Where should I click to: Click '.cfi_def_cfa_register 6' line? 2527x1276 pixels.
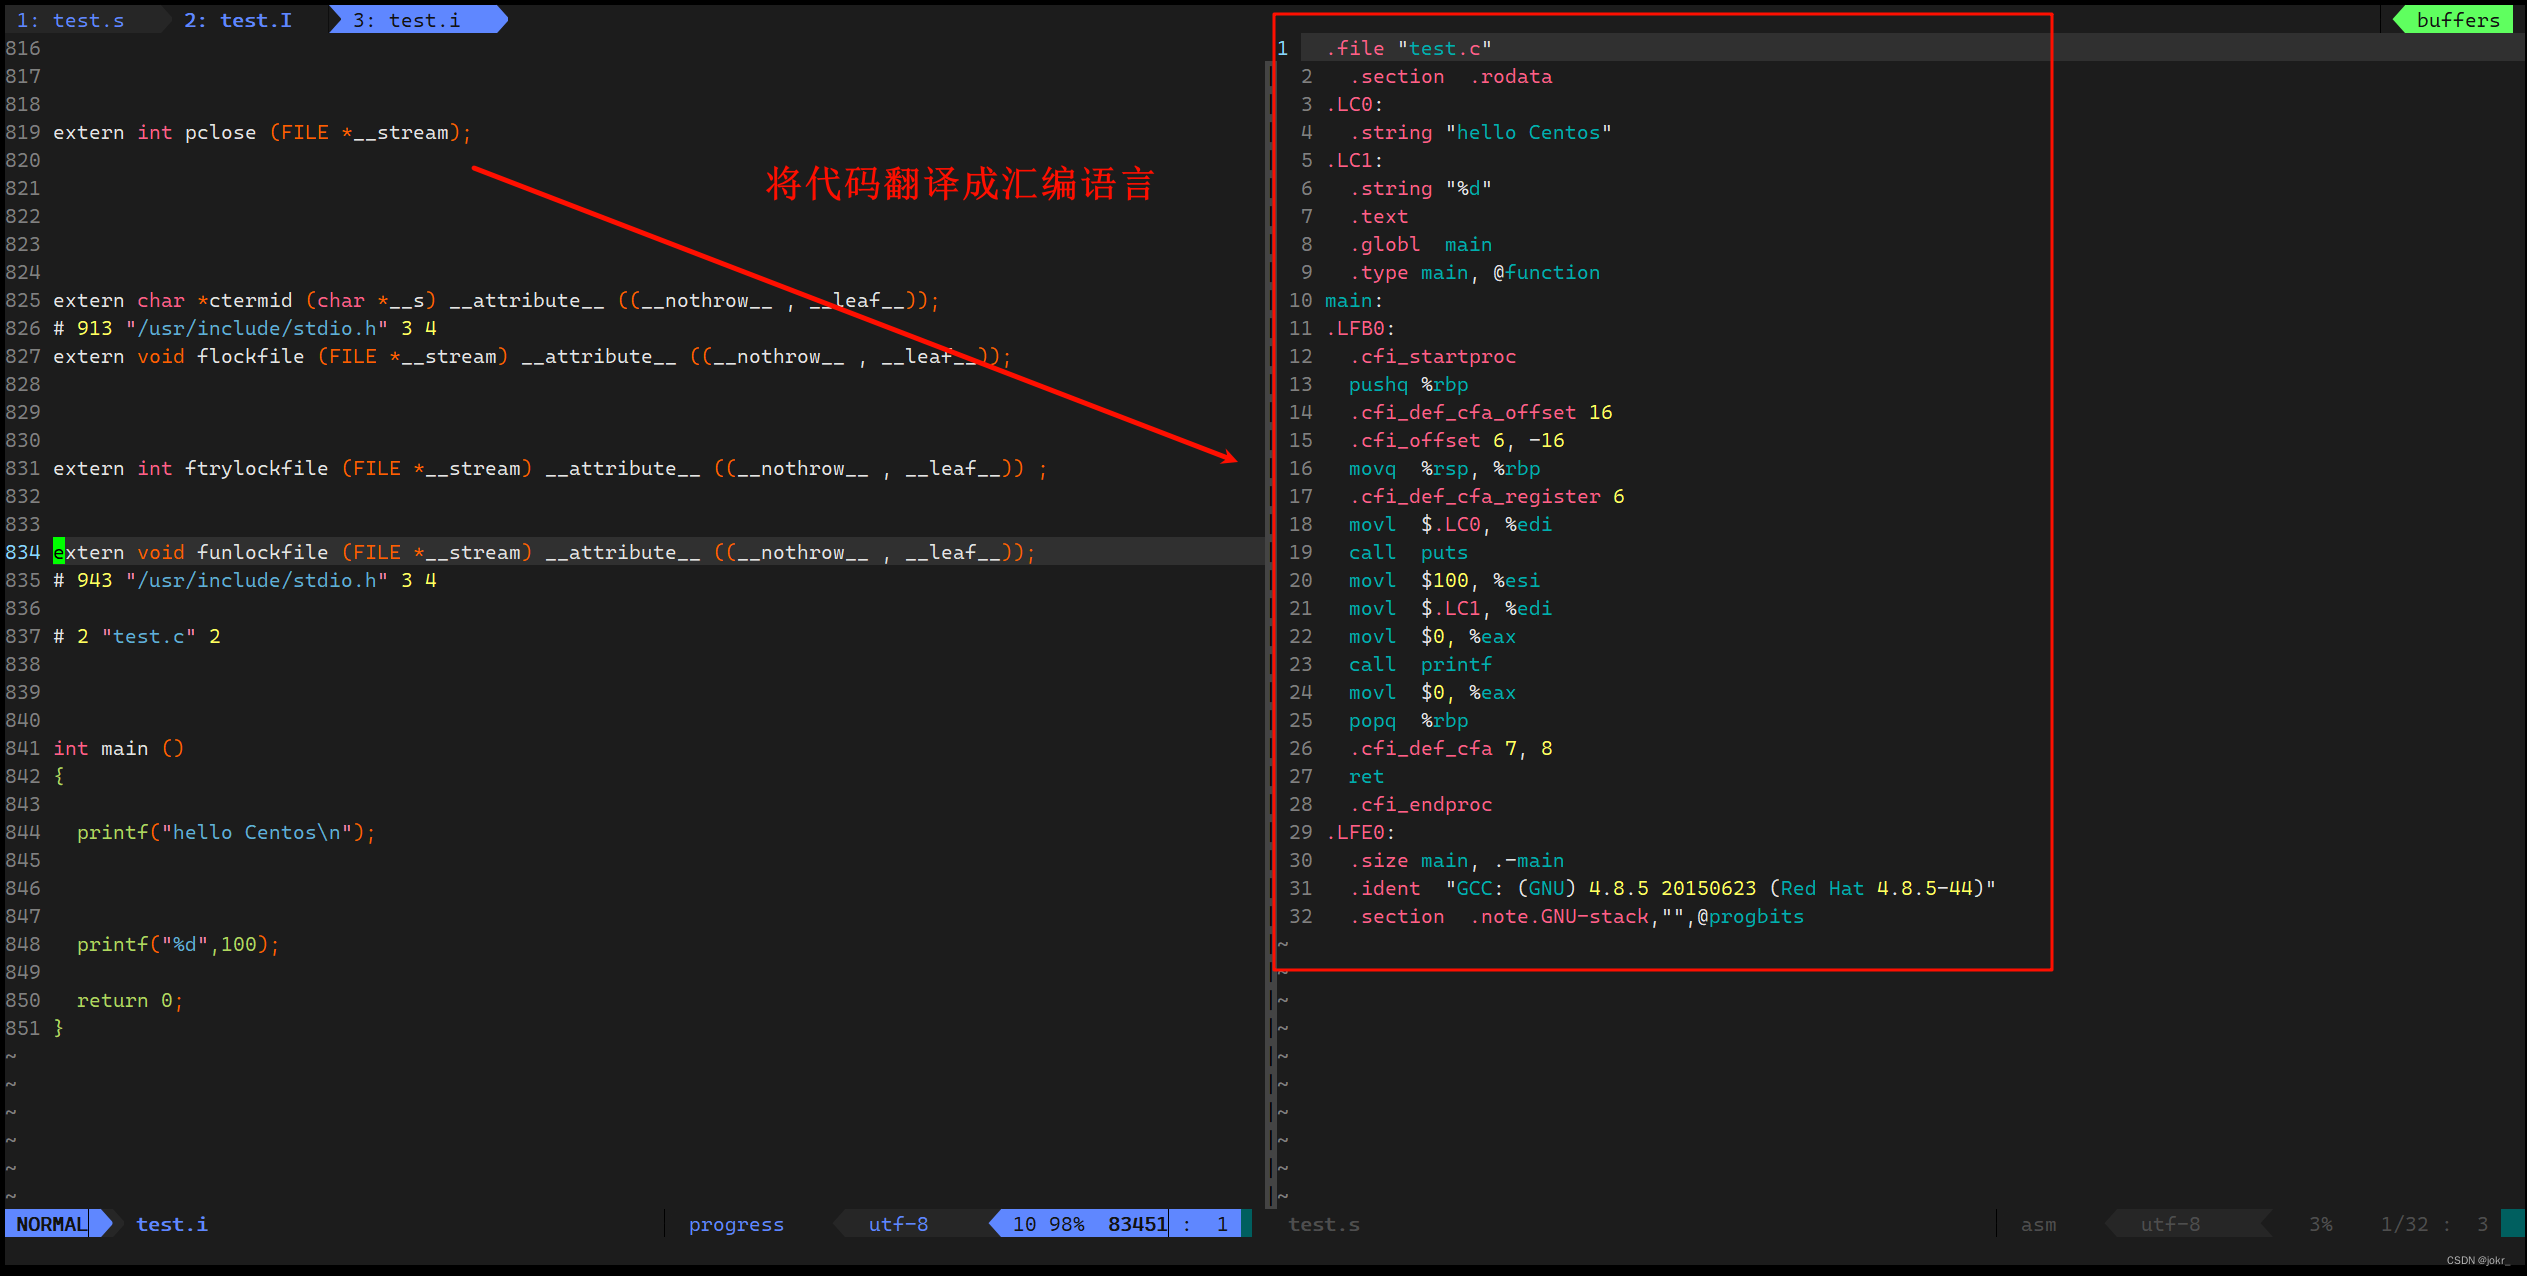point(1487,497)
